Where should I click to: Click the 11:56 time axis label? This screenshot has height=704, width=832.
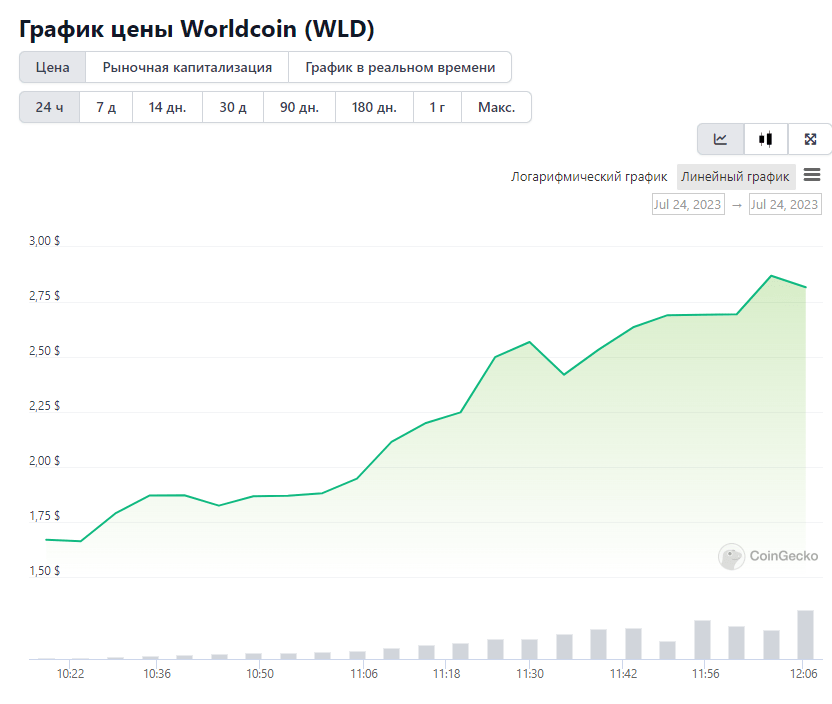(x=706, y=674)
